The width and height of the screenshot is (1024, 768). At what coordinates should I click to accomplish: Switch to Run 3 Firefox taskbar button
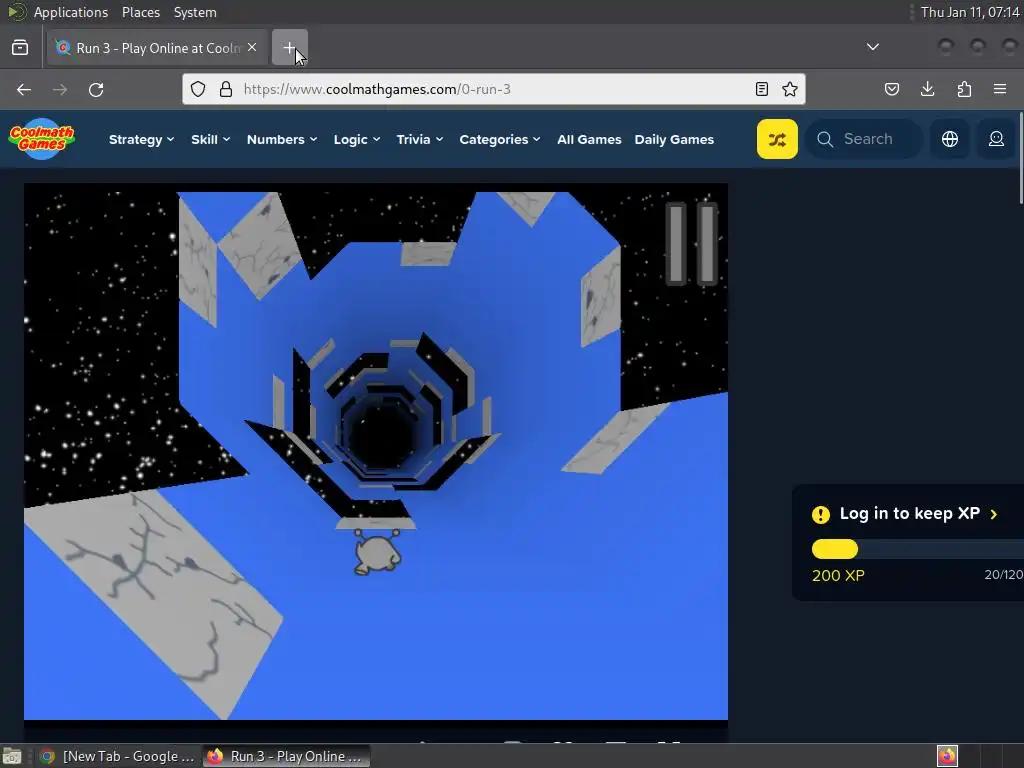(286, 756)
